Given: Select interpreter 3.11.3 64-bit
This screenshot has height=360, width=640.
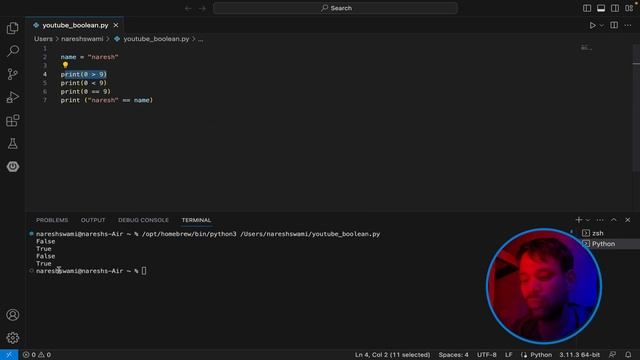Looking at the screenshot, I should [580, 355].
